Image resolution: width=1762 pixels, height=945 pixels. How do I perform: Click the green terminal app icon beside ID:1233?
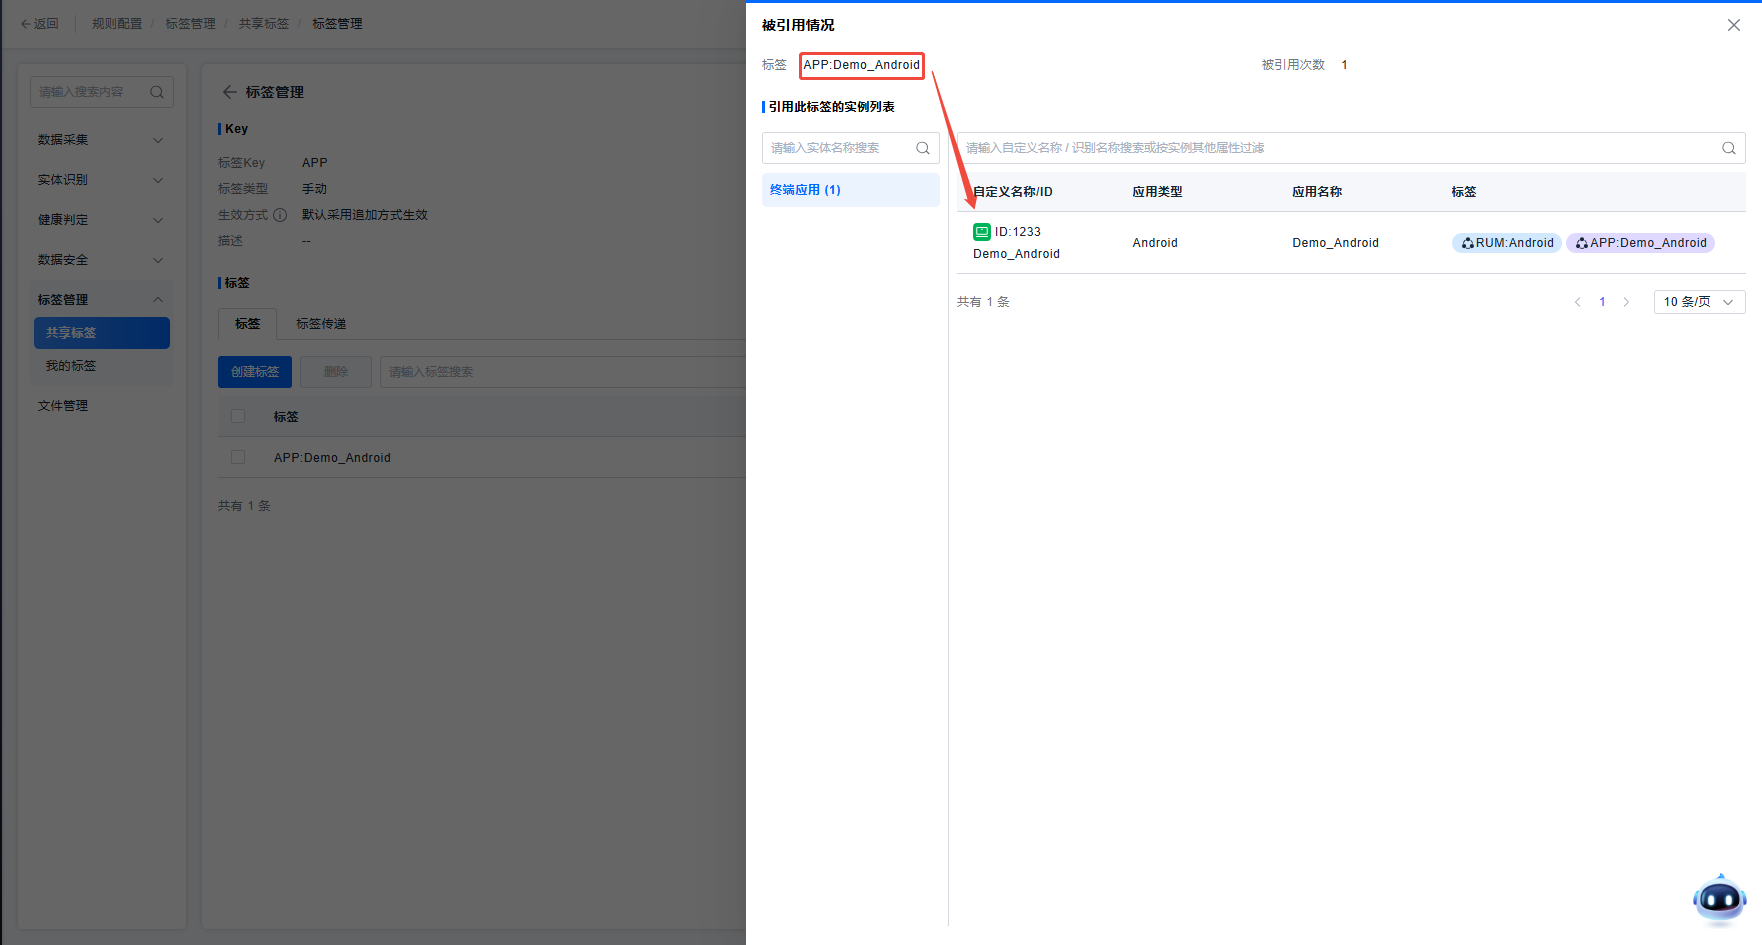coord(981,232)
